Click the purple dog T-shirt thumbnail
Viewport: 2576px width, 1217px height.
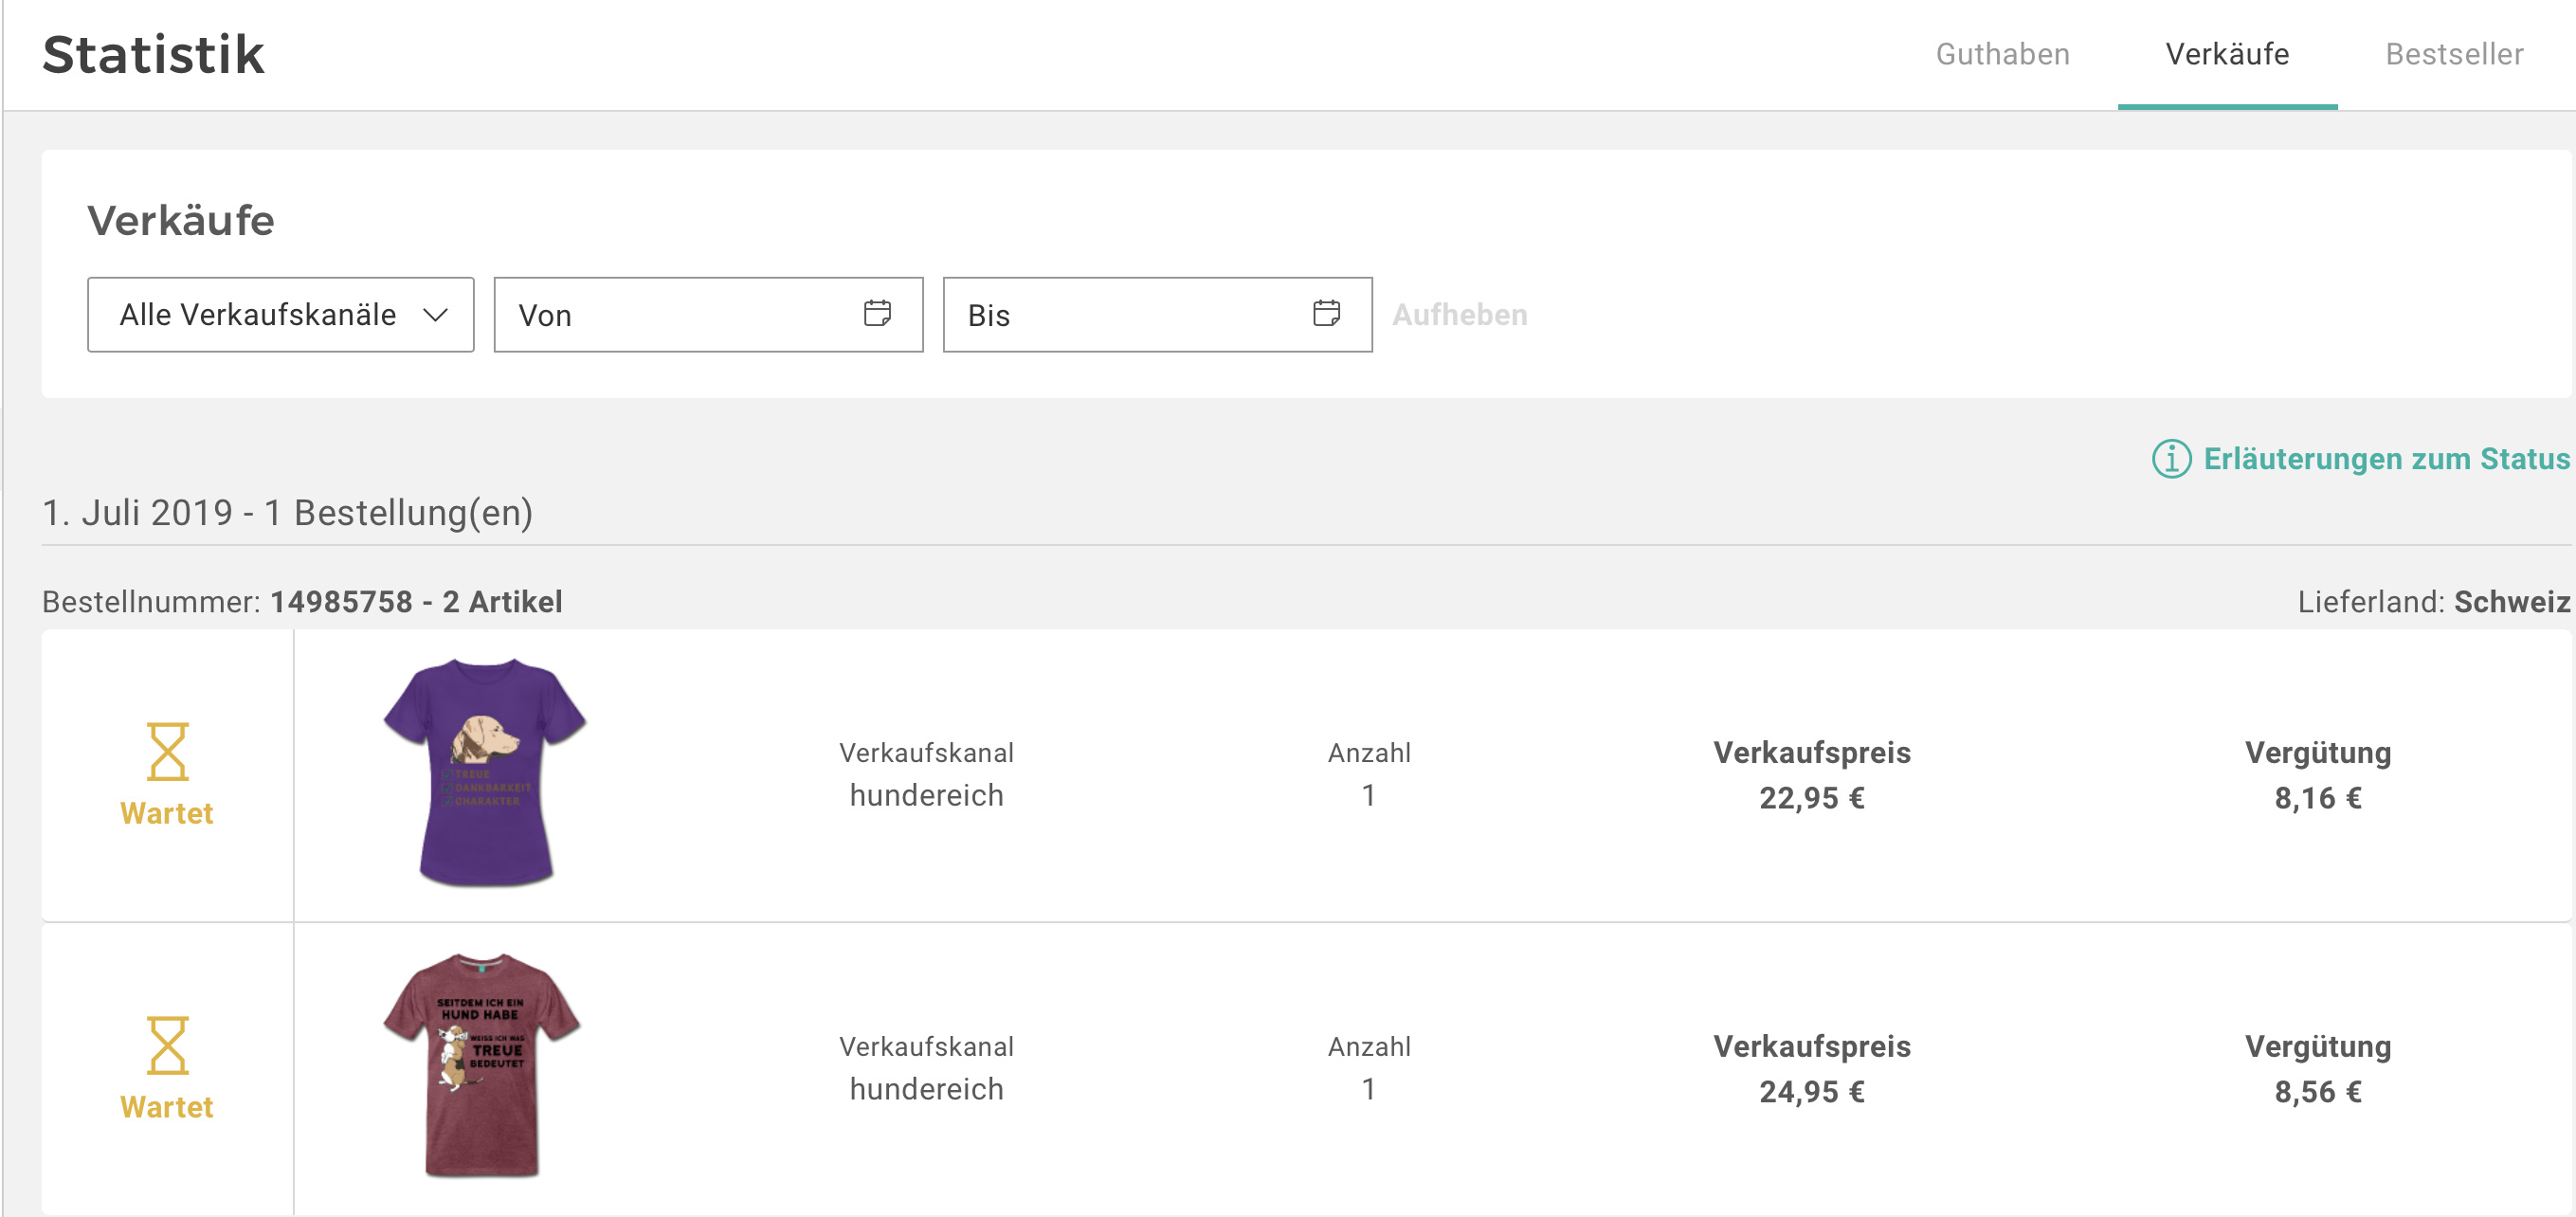point(485,772)
